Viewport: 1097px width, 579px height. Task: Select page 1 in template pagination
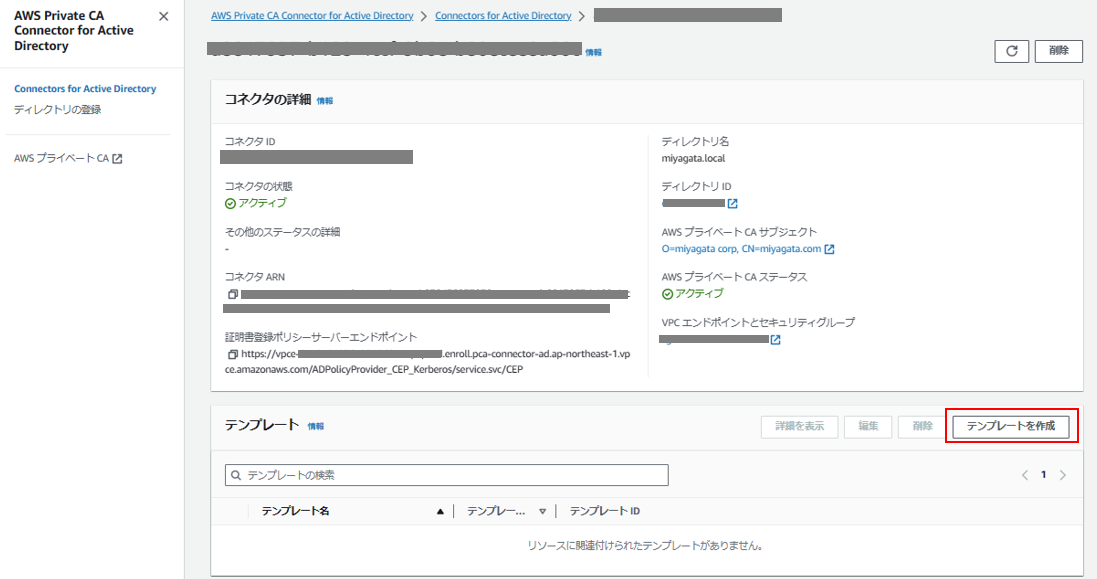[1043, 475]
